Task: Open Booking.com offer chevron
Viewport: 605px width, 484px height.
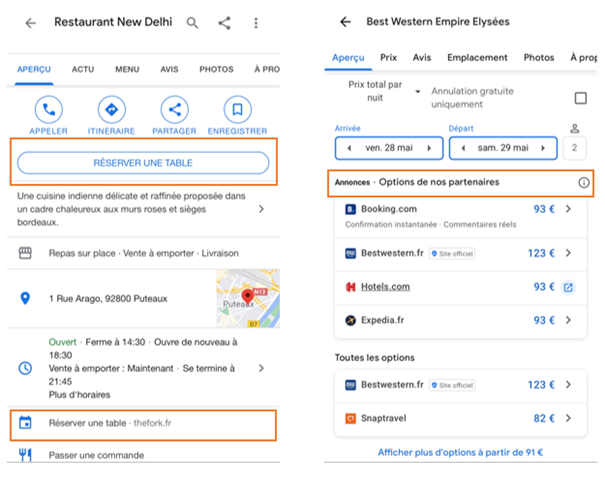Action: 568,209
